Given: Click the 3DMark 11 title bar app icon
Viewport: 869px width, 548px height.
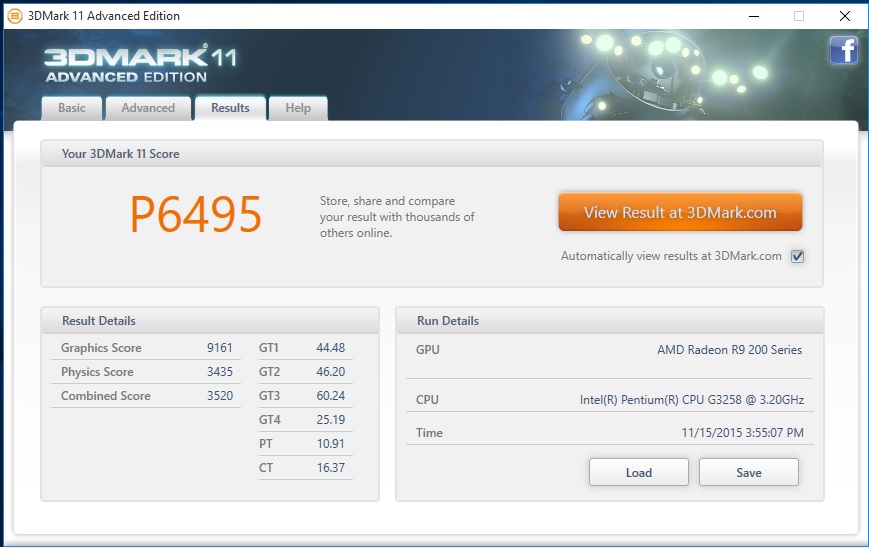Looking at the screenshot, I should pos(15,16).
